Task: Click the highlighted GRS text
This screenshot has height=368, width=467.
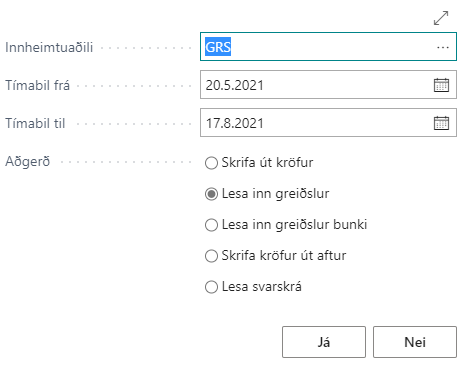Action: pos(218,47)
